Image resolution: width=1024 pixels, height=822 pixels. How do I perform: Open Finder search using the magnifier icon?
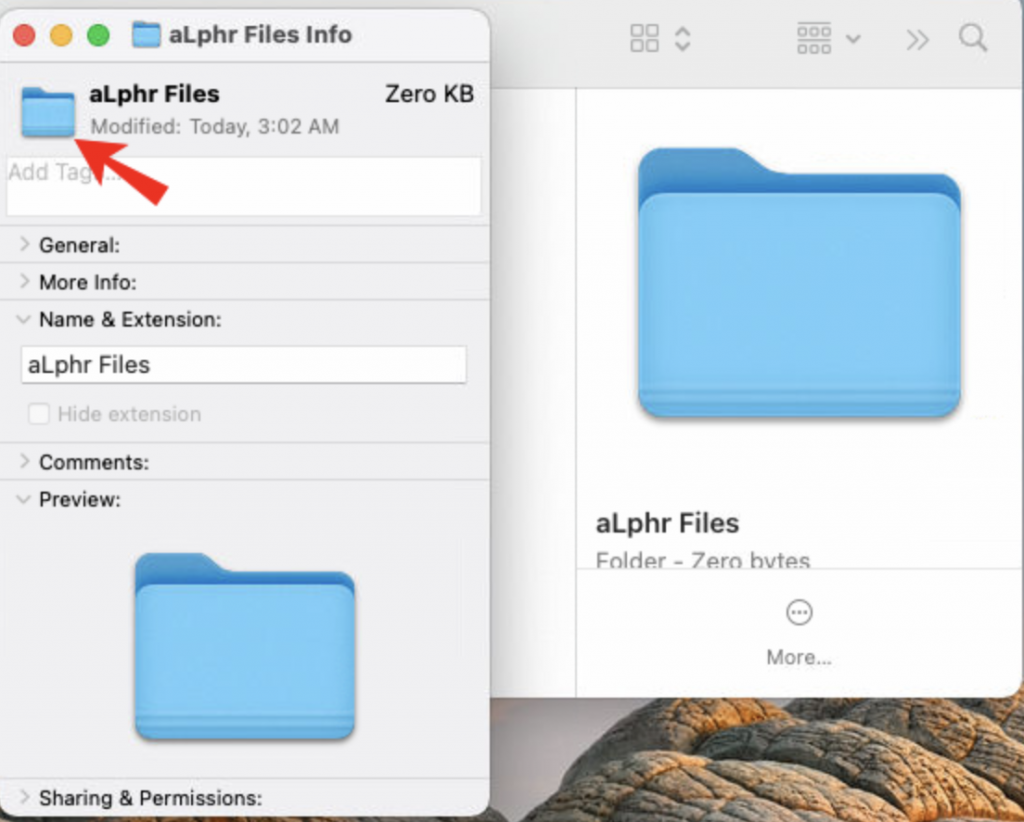[x=973, y=38]
